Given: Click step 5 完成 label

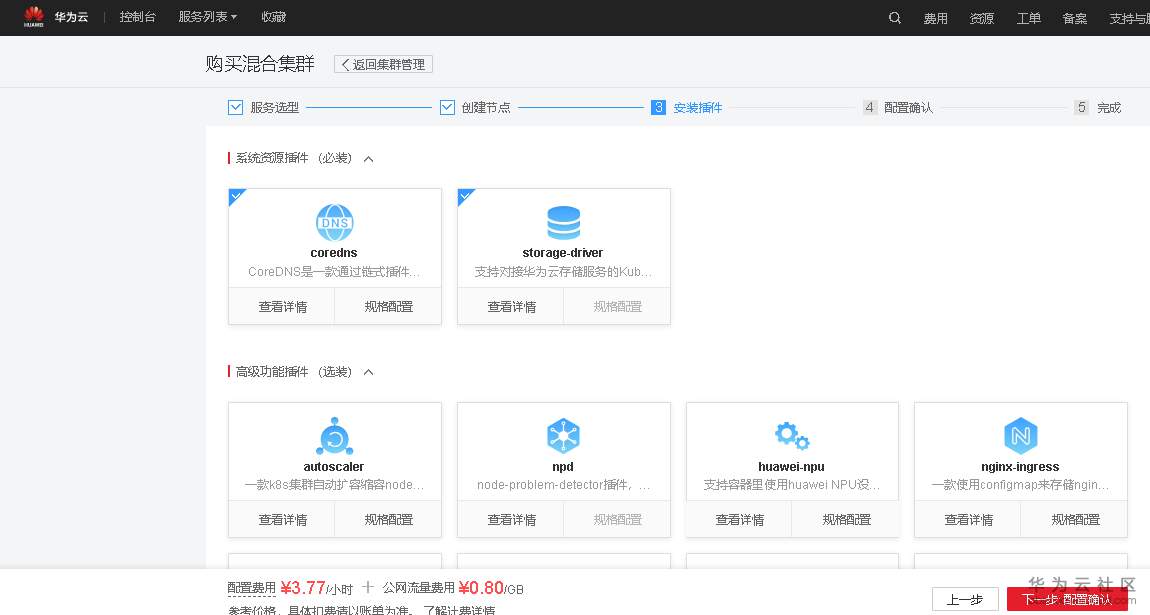Looking at the screenshot, I should click(1109, 108).
